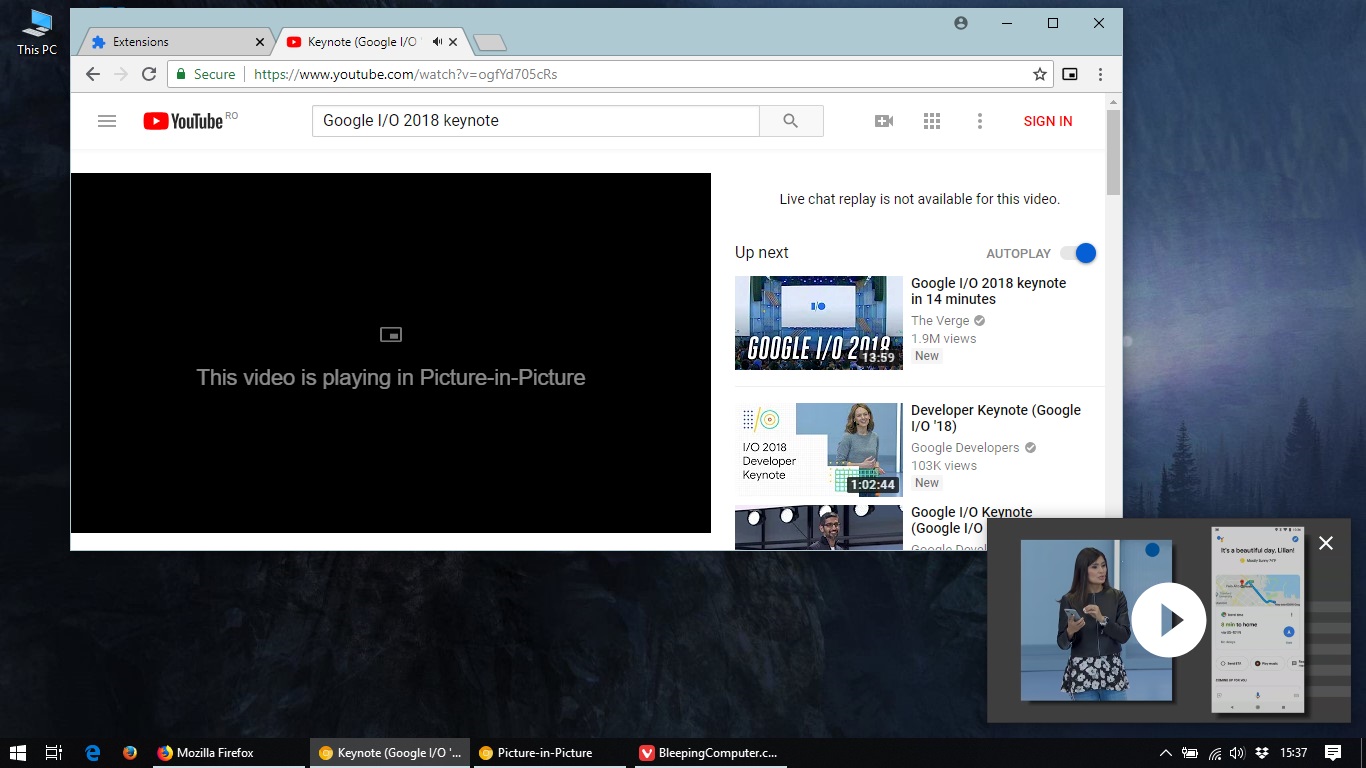Close the Extensions tab
The width and height of the screenshot is (1366, 768).
(260, 42)
